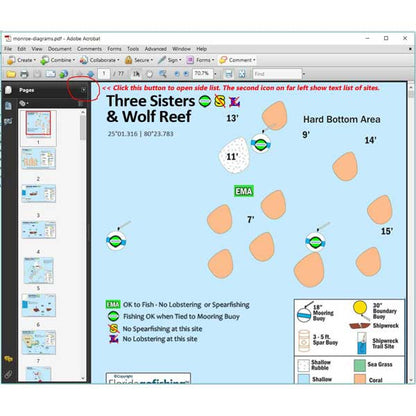The width and height of the screenshot is (416, 416).
Task: Open the Comments panel icon at bottom left
Action: [x=8, y=359]
